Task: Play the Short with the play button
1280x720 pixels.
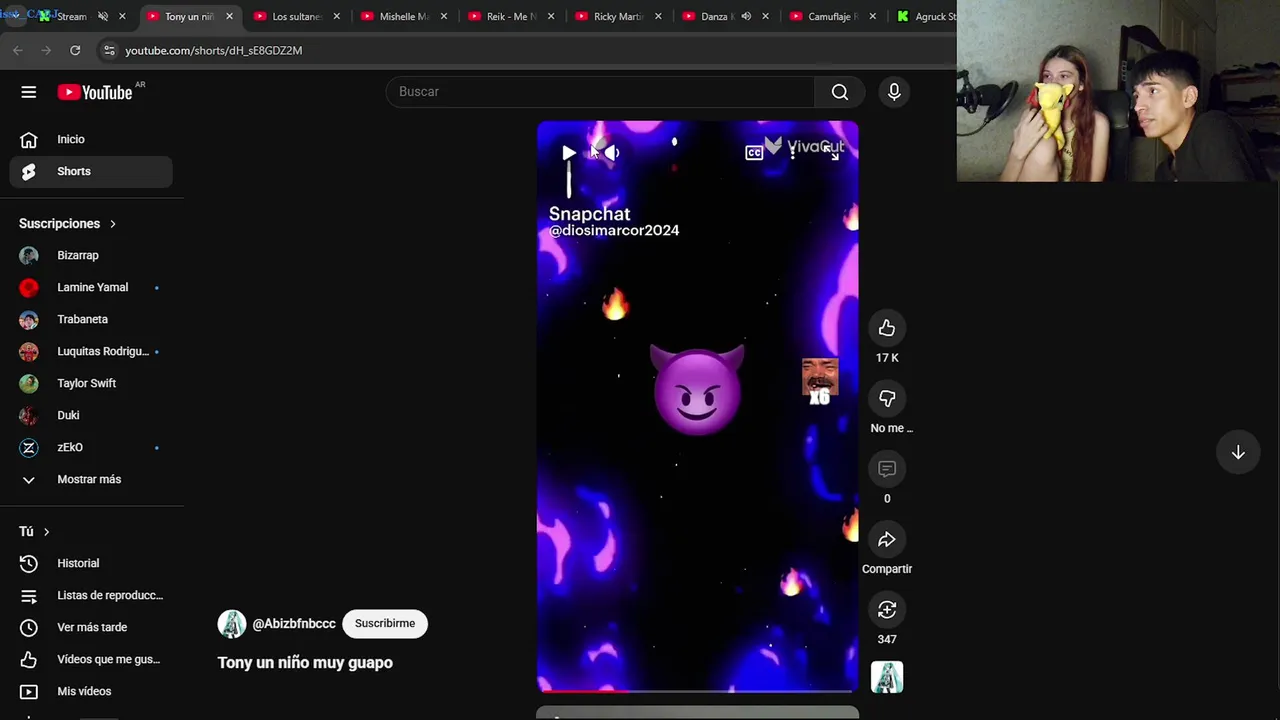Action: tap(568, 153)
